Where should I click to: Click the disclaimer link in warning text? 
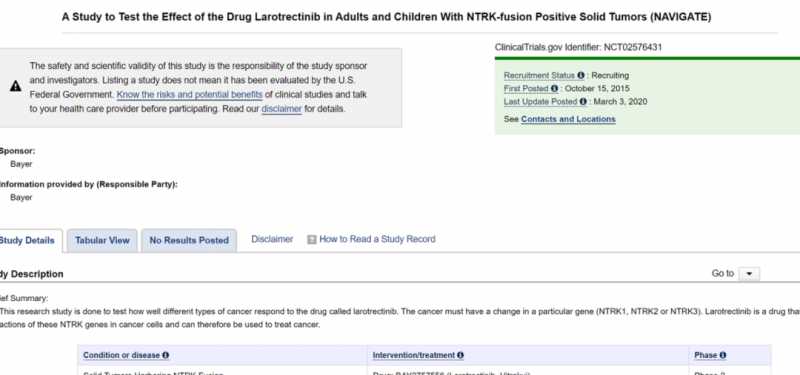(282, 109)
